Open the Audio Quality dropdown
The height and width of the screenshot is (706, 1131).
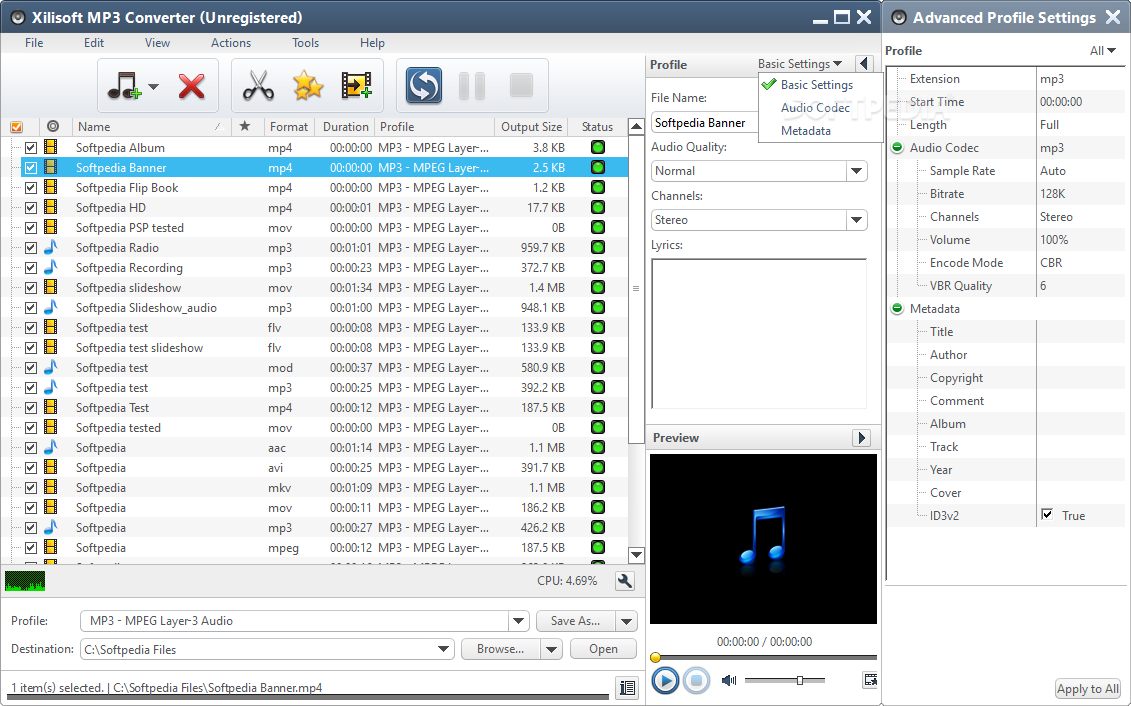coord(856,171)
